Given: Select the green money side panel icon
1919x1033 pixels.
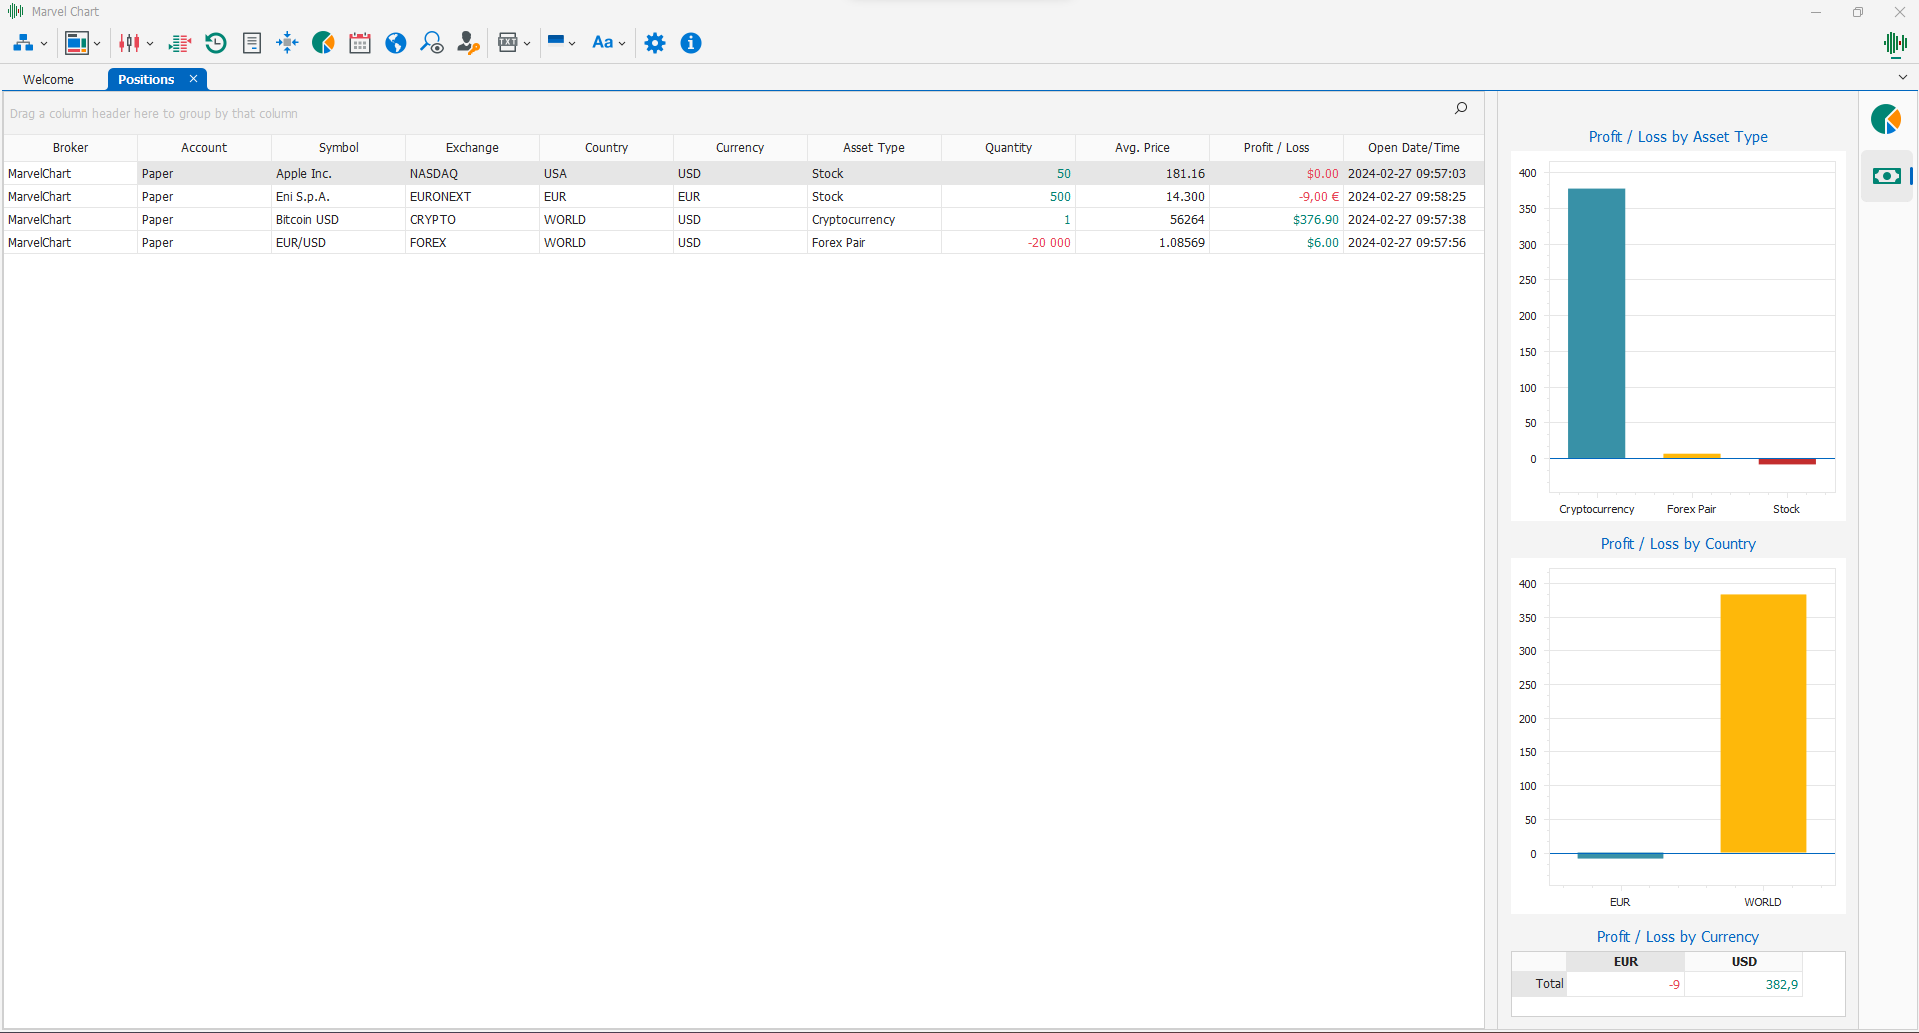Looking at the screenshot, I should click(1887, 176).
